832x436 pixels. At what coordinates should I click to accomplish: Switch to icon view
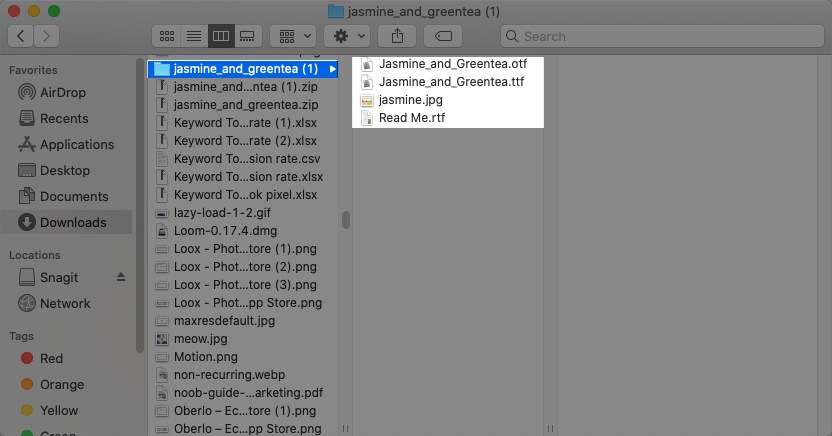tap(167, 36)
